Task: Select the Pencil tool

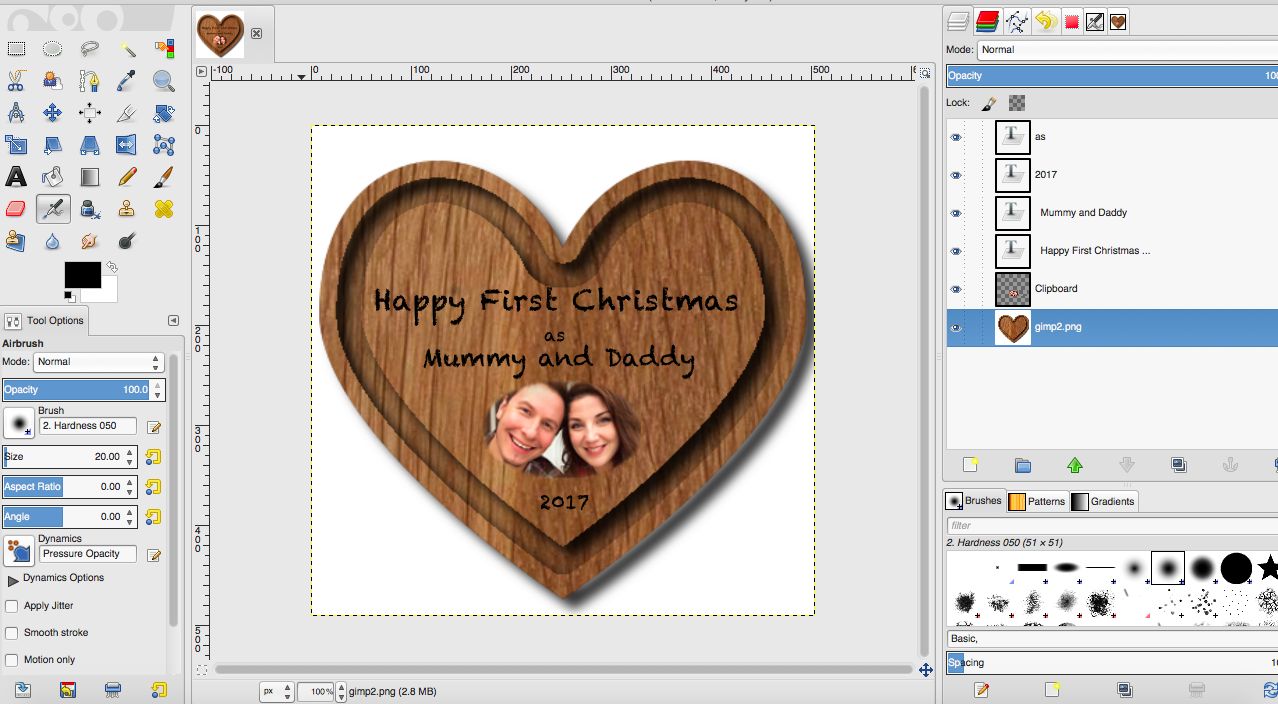Action: tap(127, 177)
